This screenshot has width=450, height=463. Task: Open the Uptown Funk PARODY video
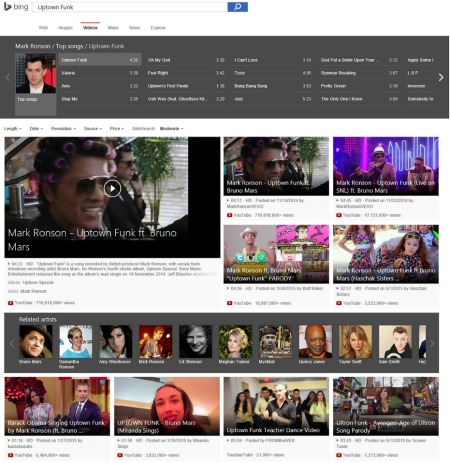pyautogui.click(x=276, y=254)
